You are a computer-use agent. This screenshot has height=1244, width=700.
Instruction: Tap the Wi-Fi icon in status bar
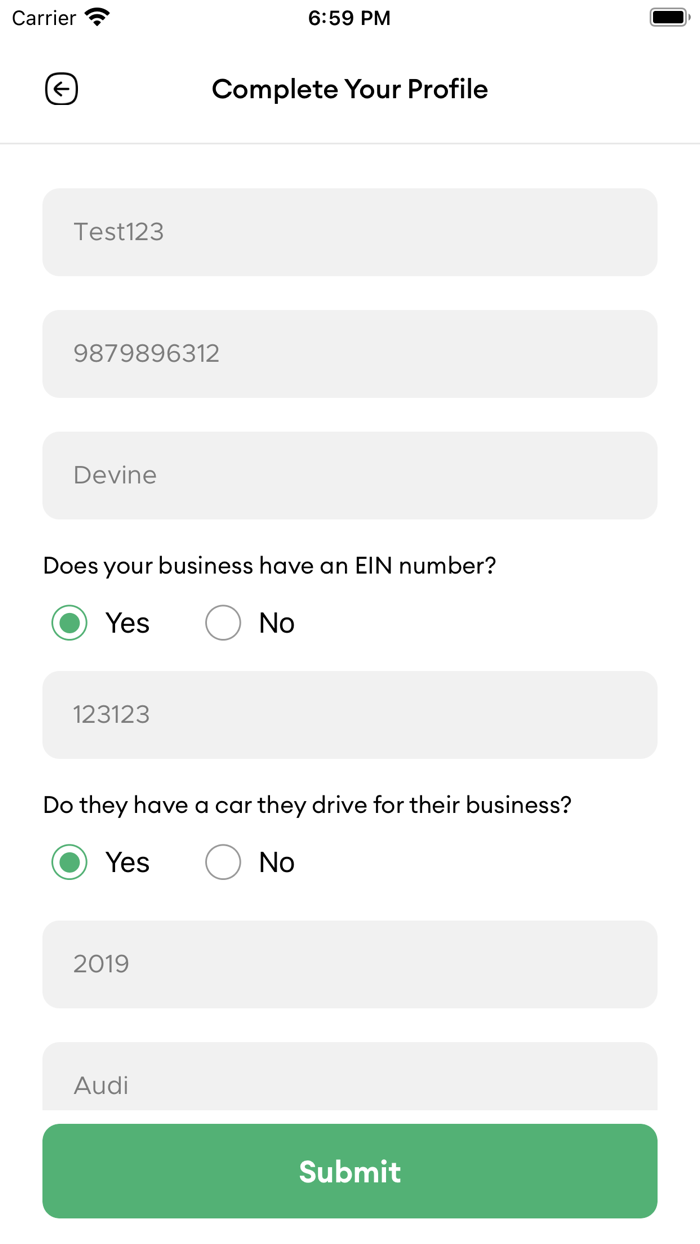tap(96, 16)
